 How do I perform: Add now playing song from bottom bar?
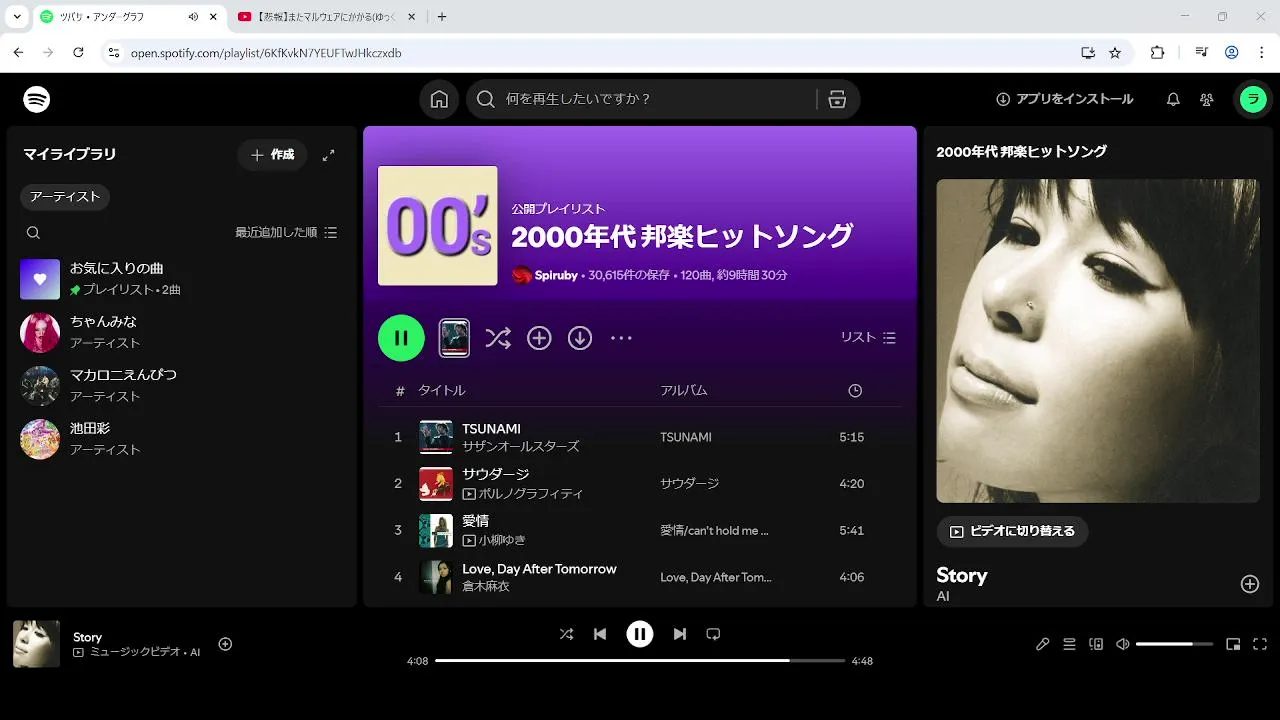225,644
